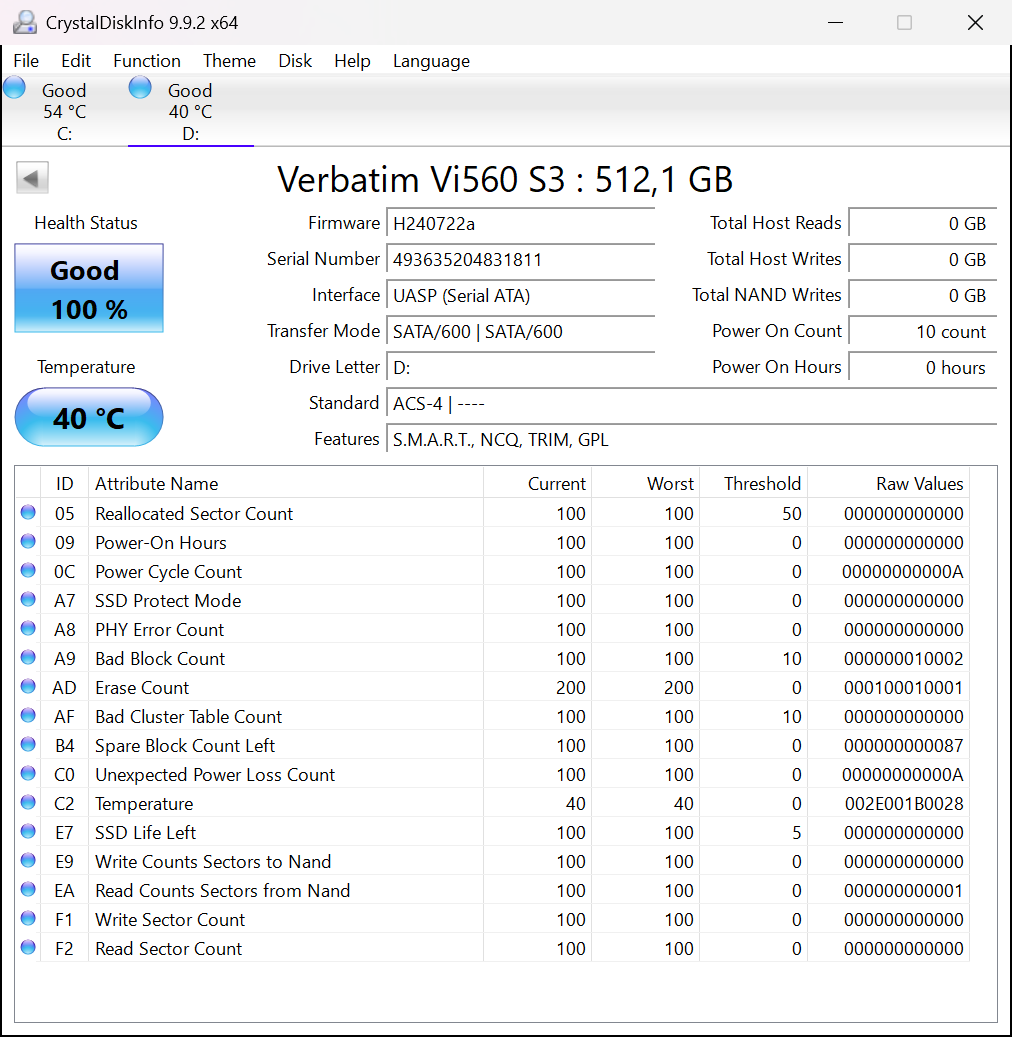Click the Drive Letter field
Image resolution: width=1012 pixels, height=1037 pixels.
521,368
